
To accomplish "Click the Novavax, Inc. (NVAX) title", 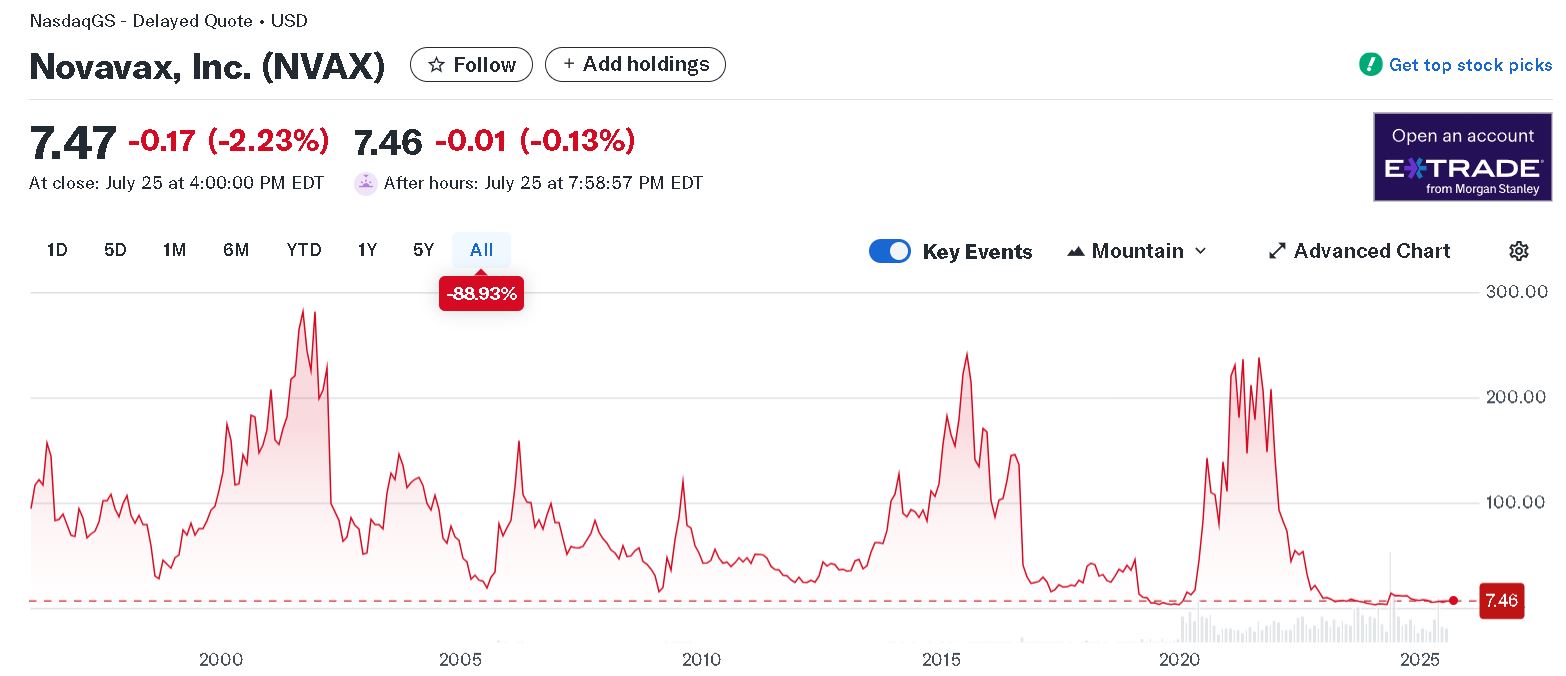I will (x=207, y=66).
